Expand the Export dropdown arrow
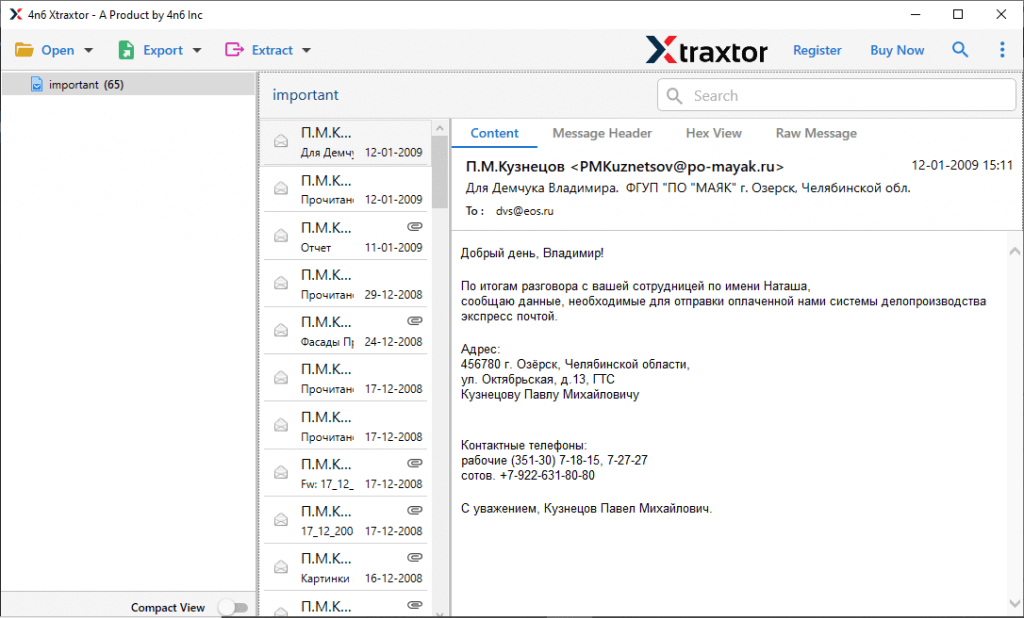Screen dimensions: 1024x618 click(x=197, y=50)
